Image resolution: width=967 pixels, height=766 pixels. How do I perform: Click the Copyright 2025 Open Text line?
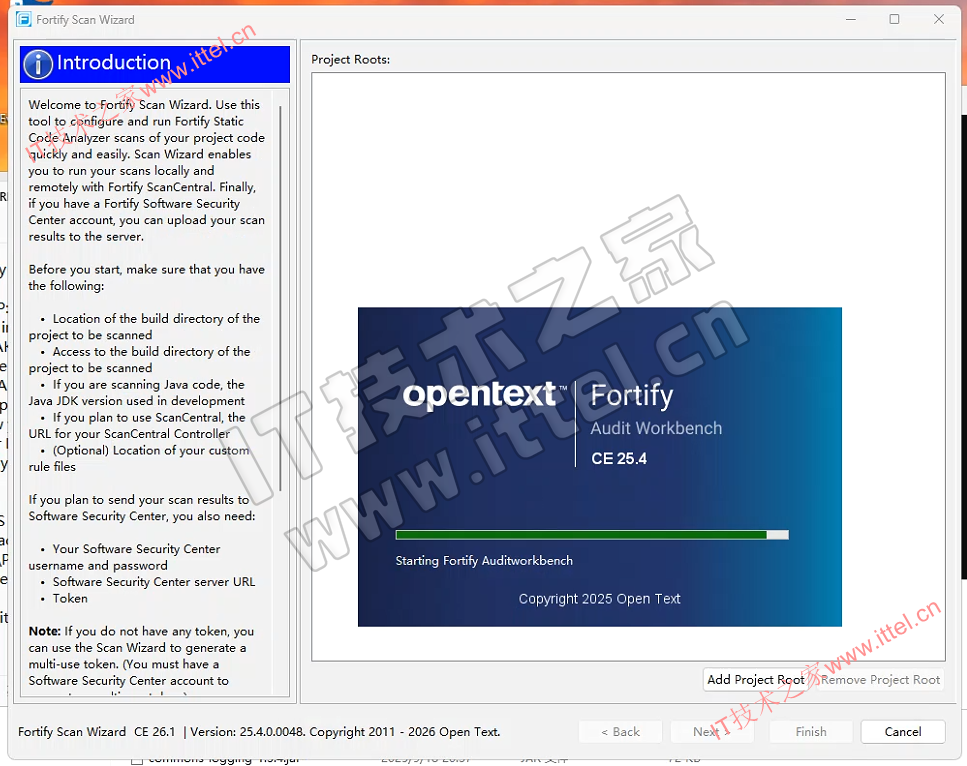pyautogui.click(x=599, y=599)
